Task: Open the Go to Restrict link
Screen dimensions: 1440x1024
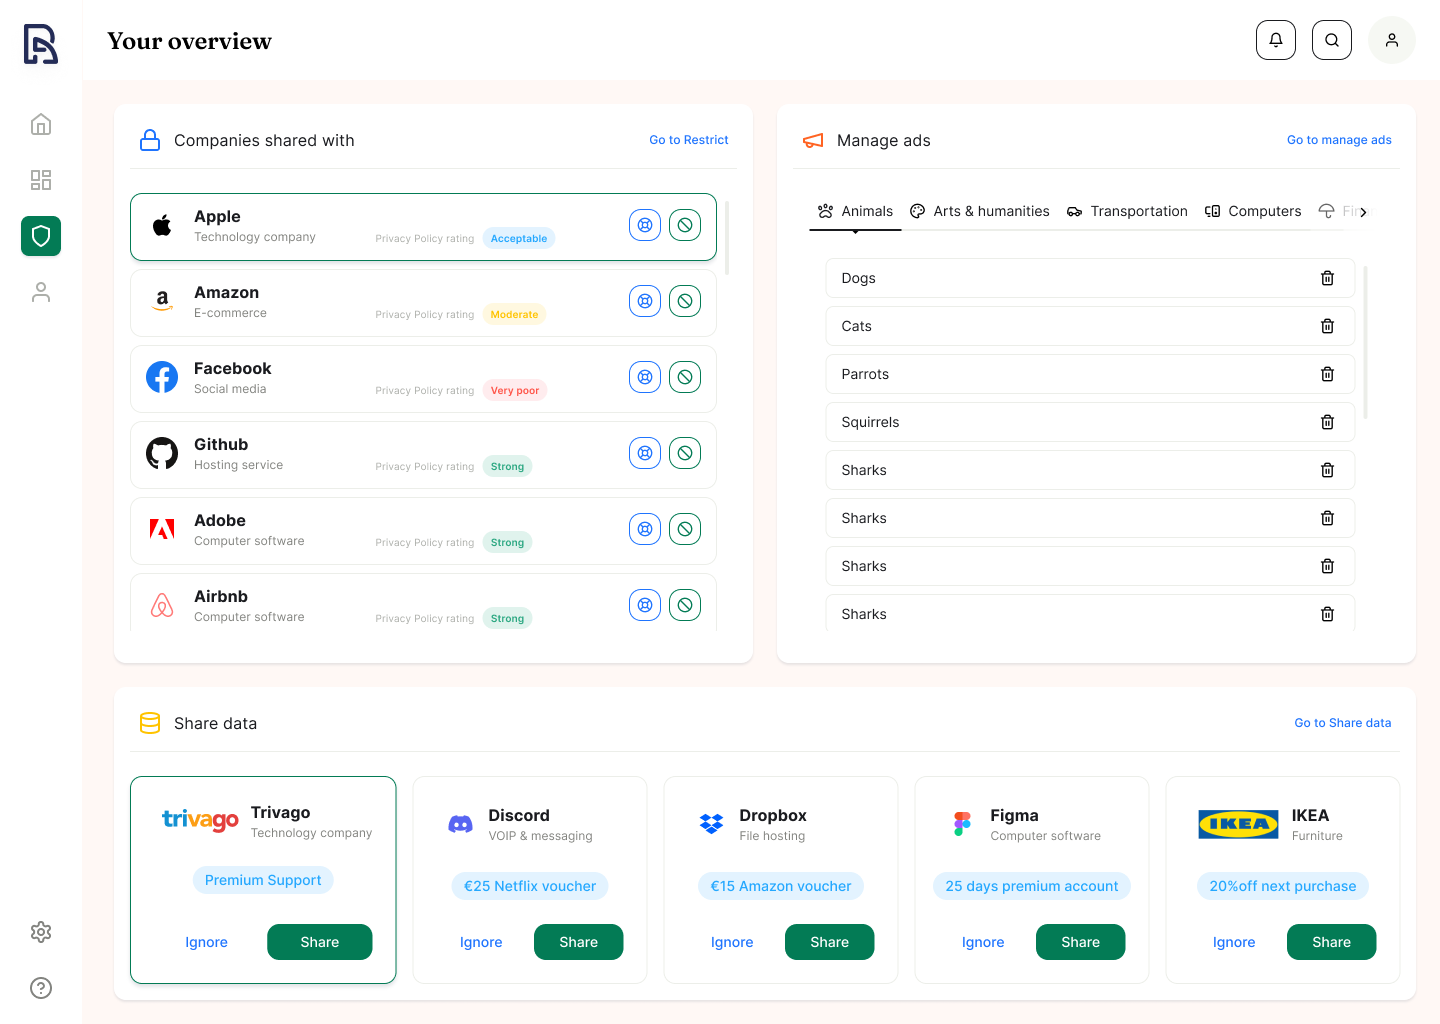Action: coord(688,140)
